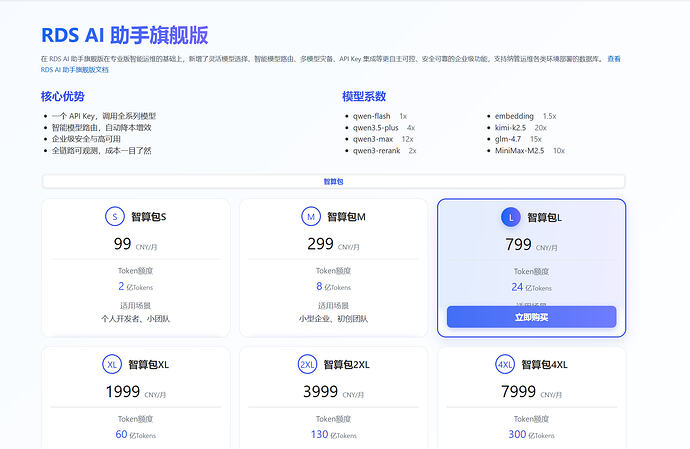Click the 智算包L card title
690x449 pixels.
(544, 217)
